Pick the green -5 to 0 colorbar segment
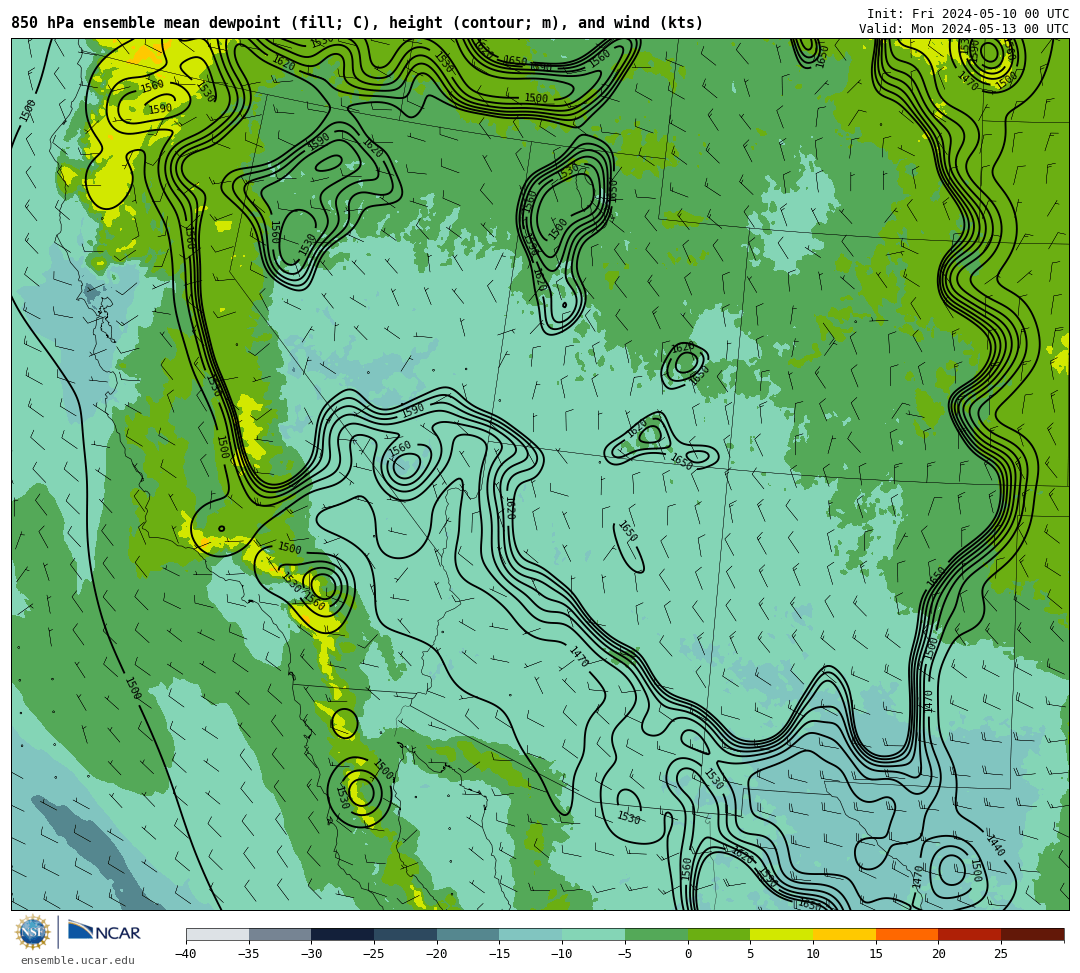Image resolution: width=1080 pixels, height=973 pixels. 656,934
